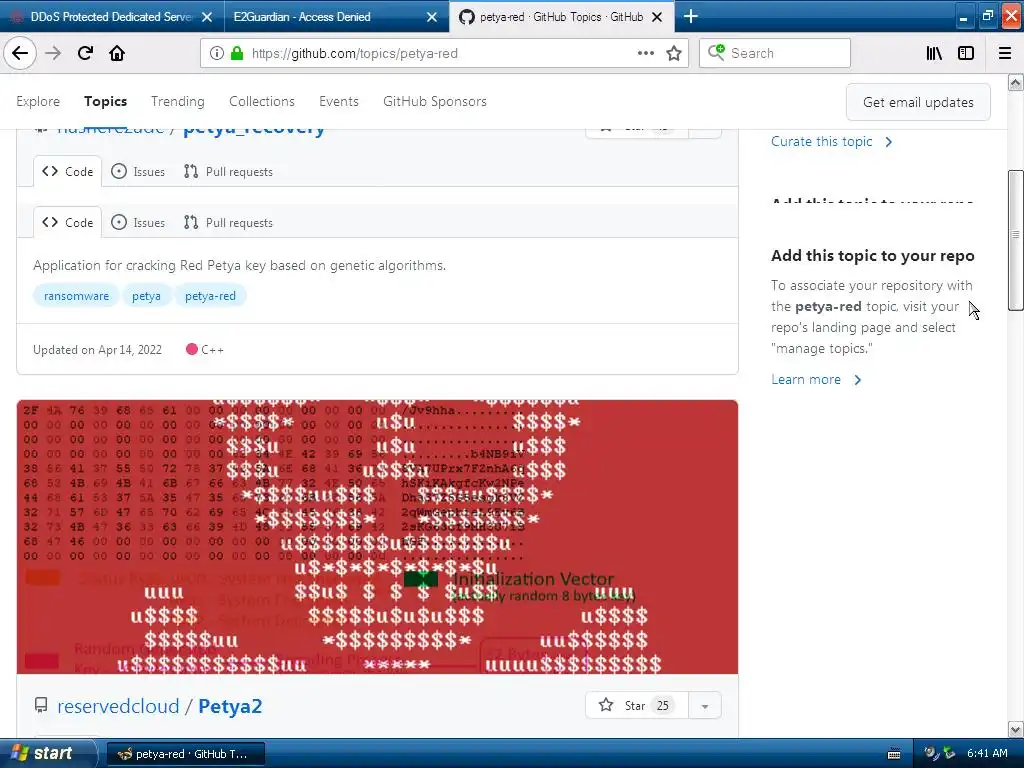Expand the Petya2 star list dropdown
This screenshot has height=768, width=1024.
705,705
